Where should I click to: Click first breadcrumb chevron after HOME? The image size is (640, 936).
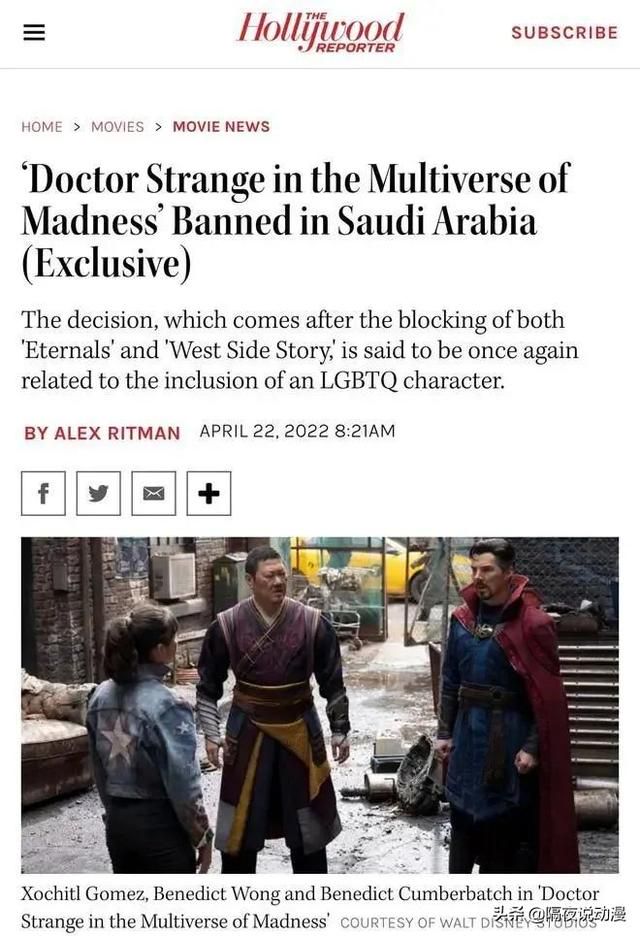click(x=77, y=127)
